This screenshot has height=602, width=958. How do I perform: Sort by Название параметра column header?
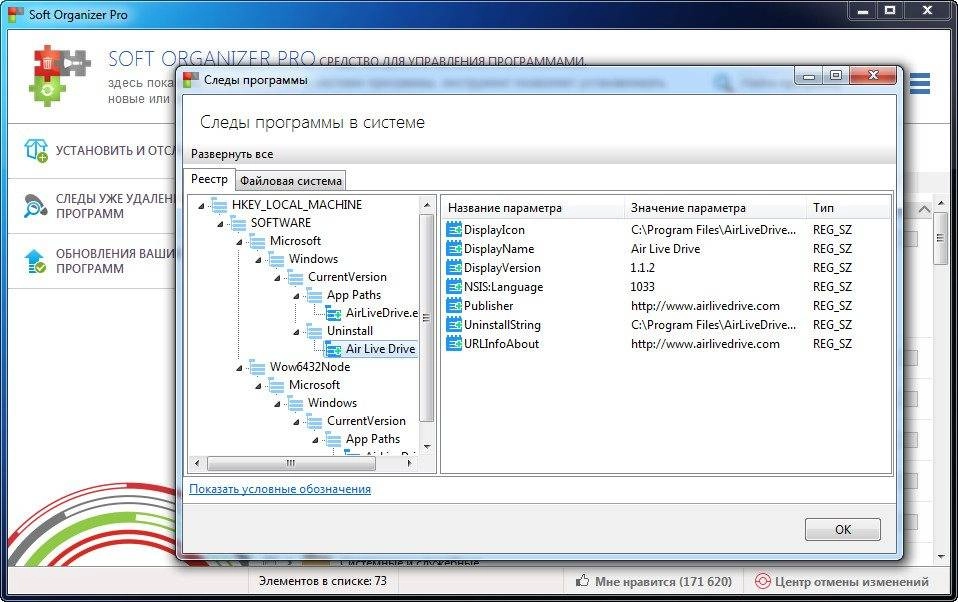533,208
